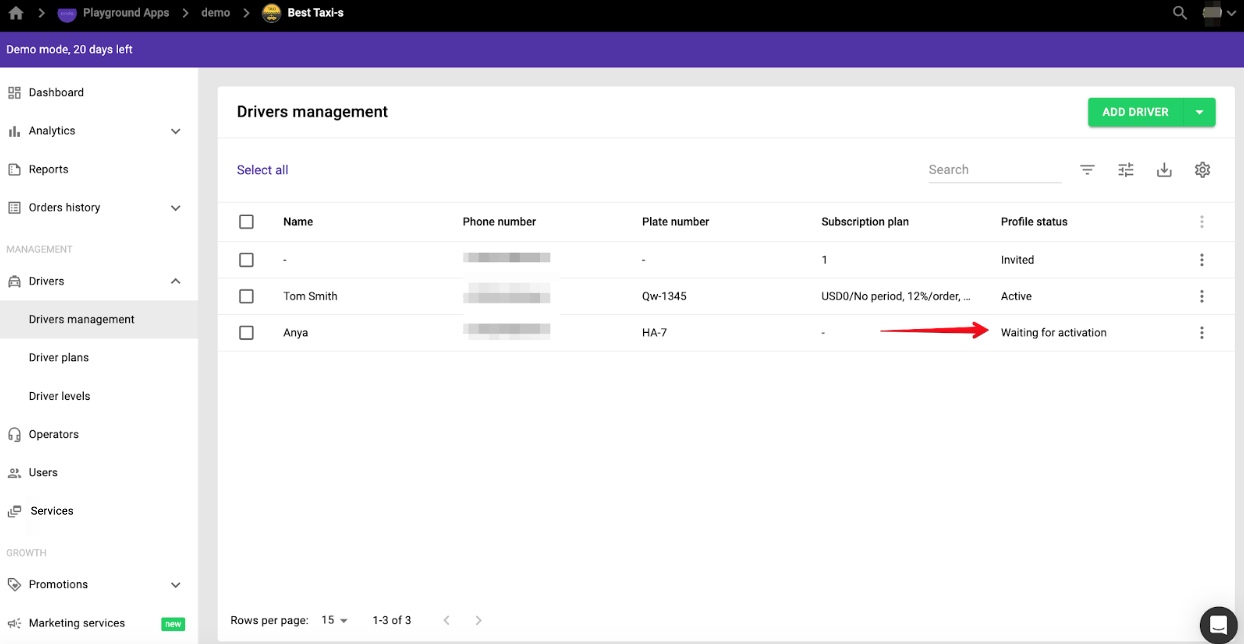Screen dimensions: 1244x644
Task: Go to Driver plans page
Action: pyautogui.click(x=59, y=358)
